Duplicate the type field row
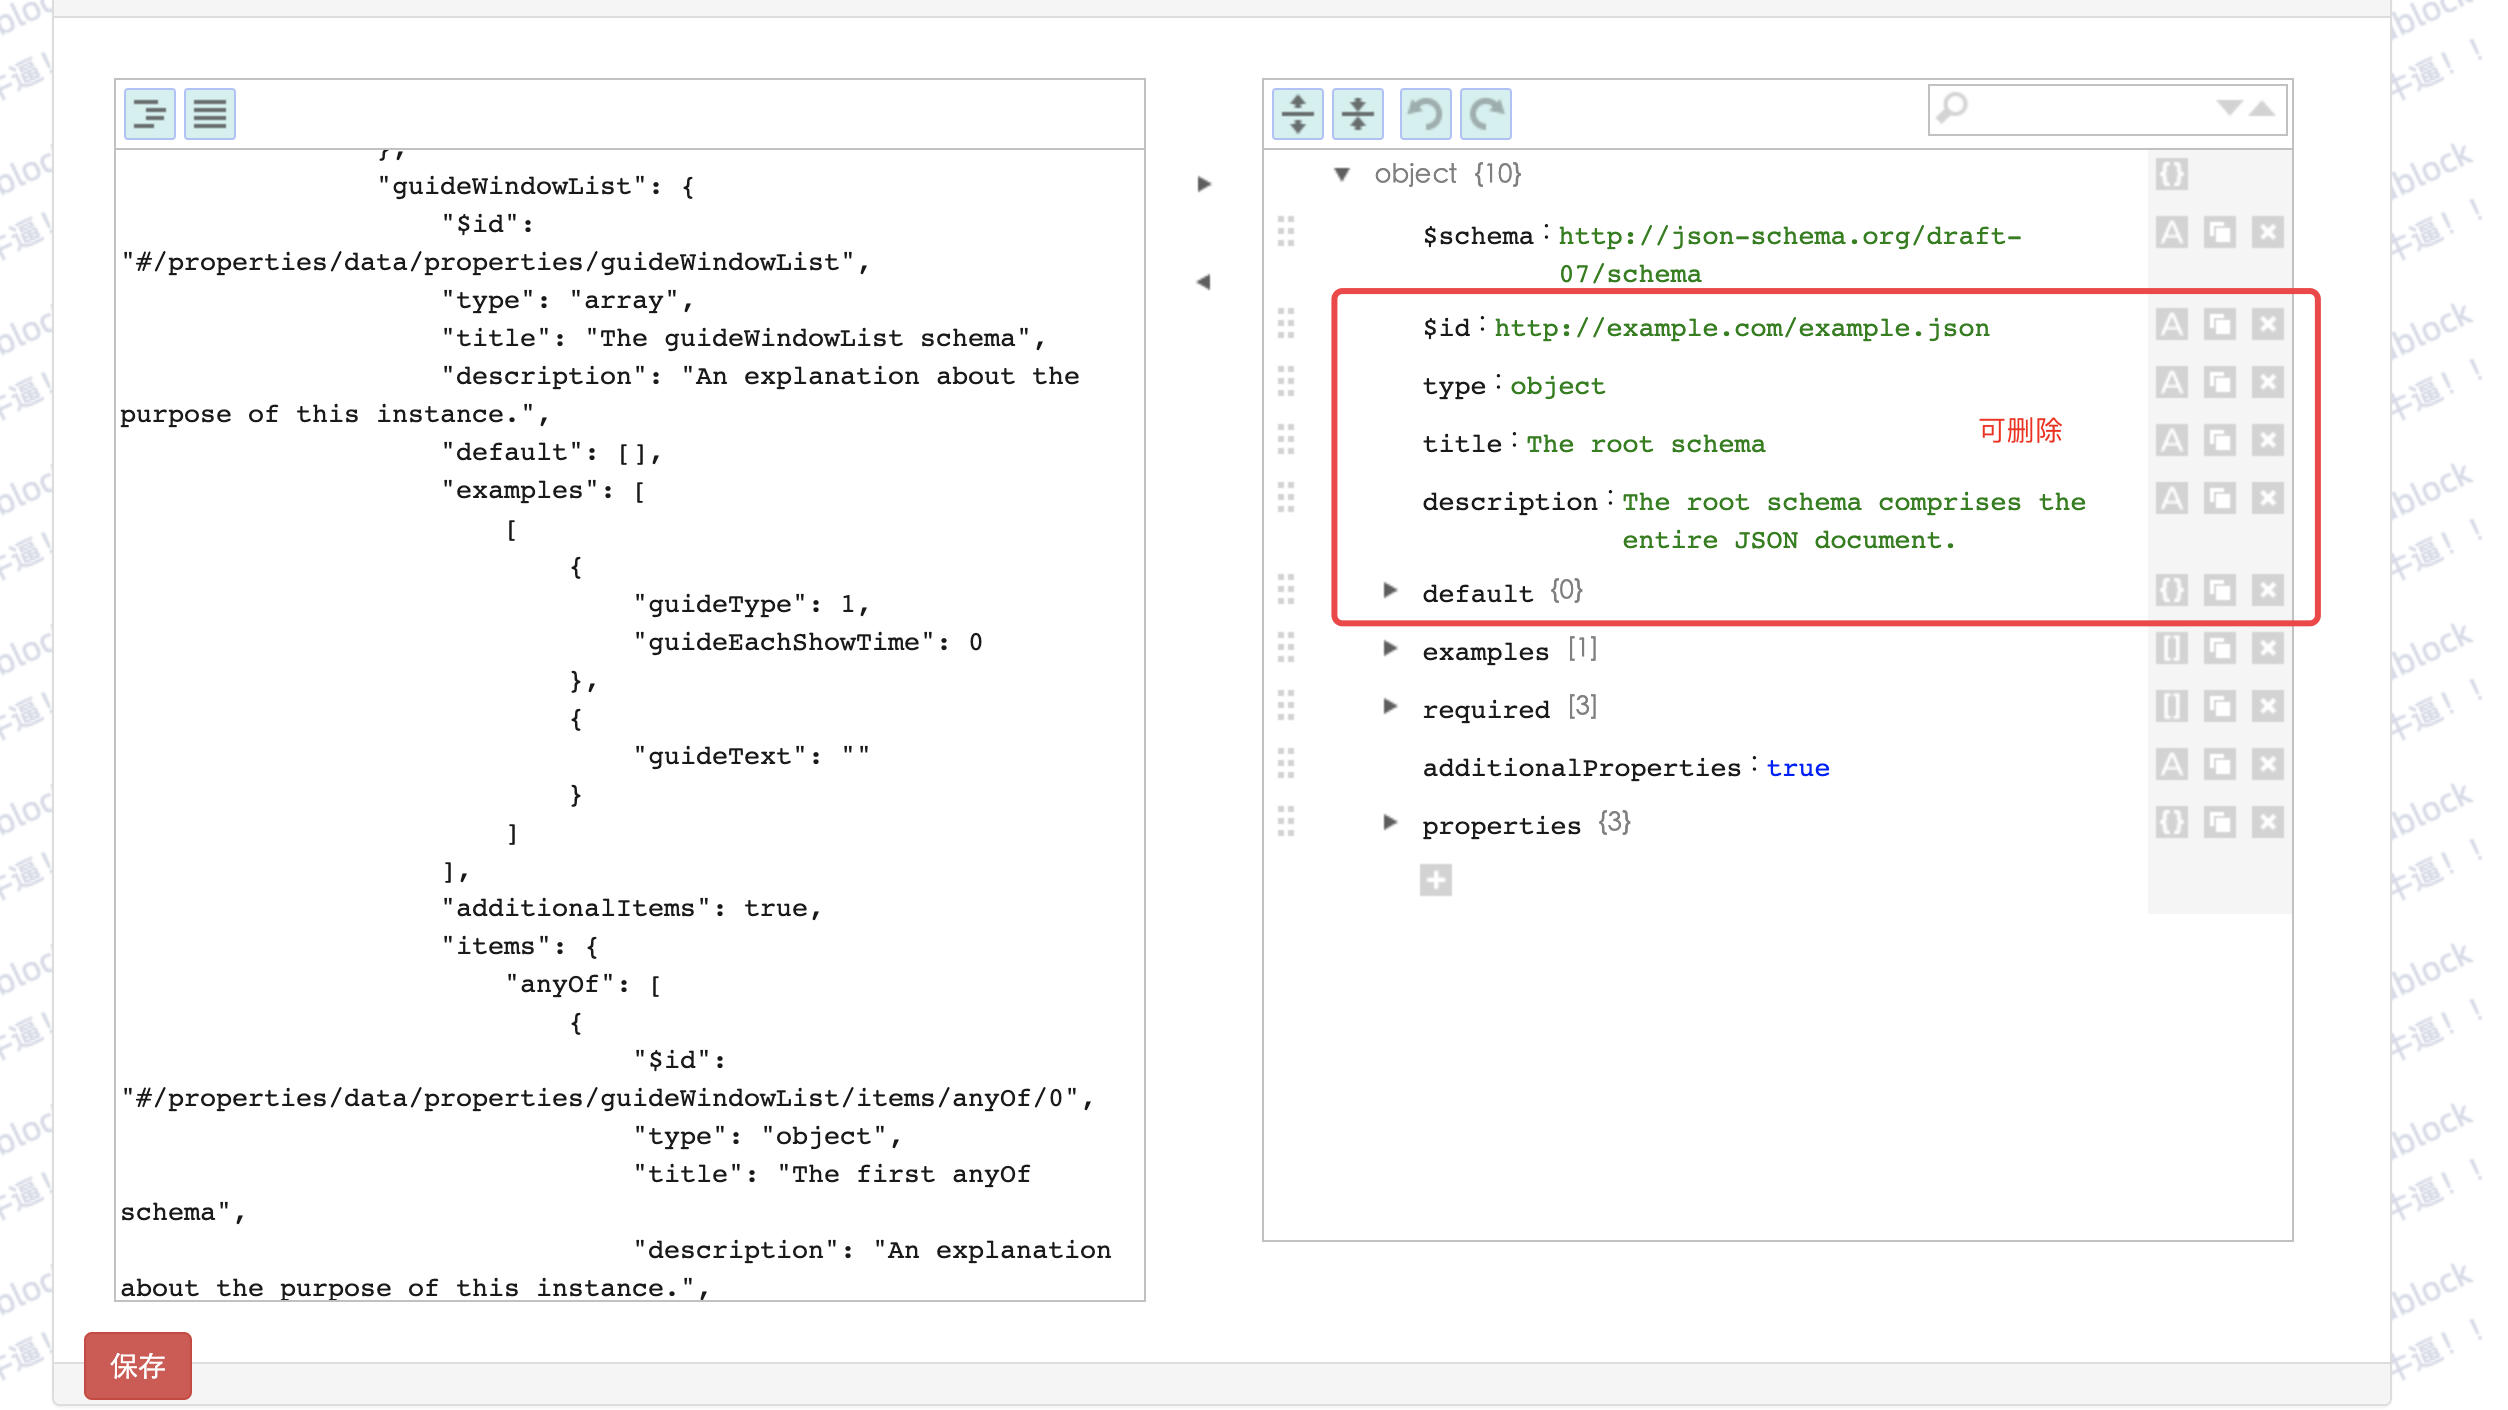Viewport: 2508px width, 1410px height. (x=2219, y=383)
